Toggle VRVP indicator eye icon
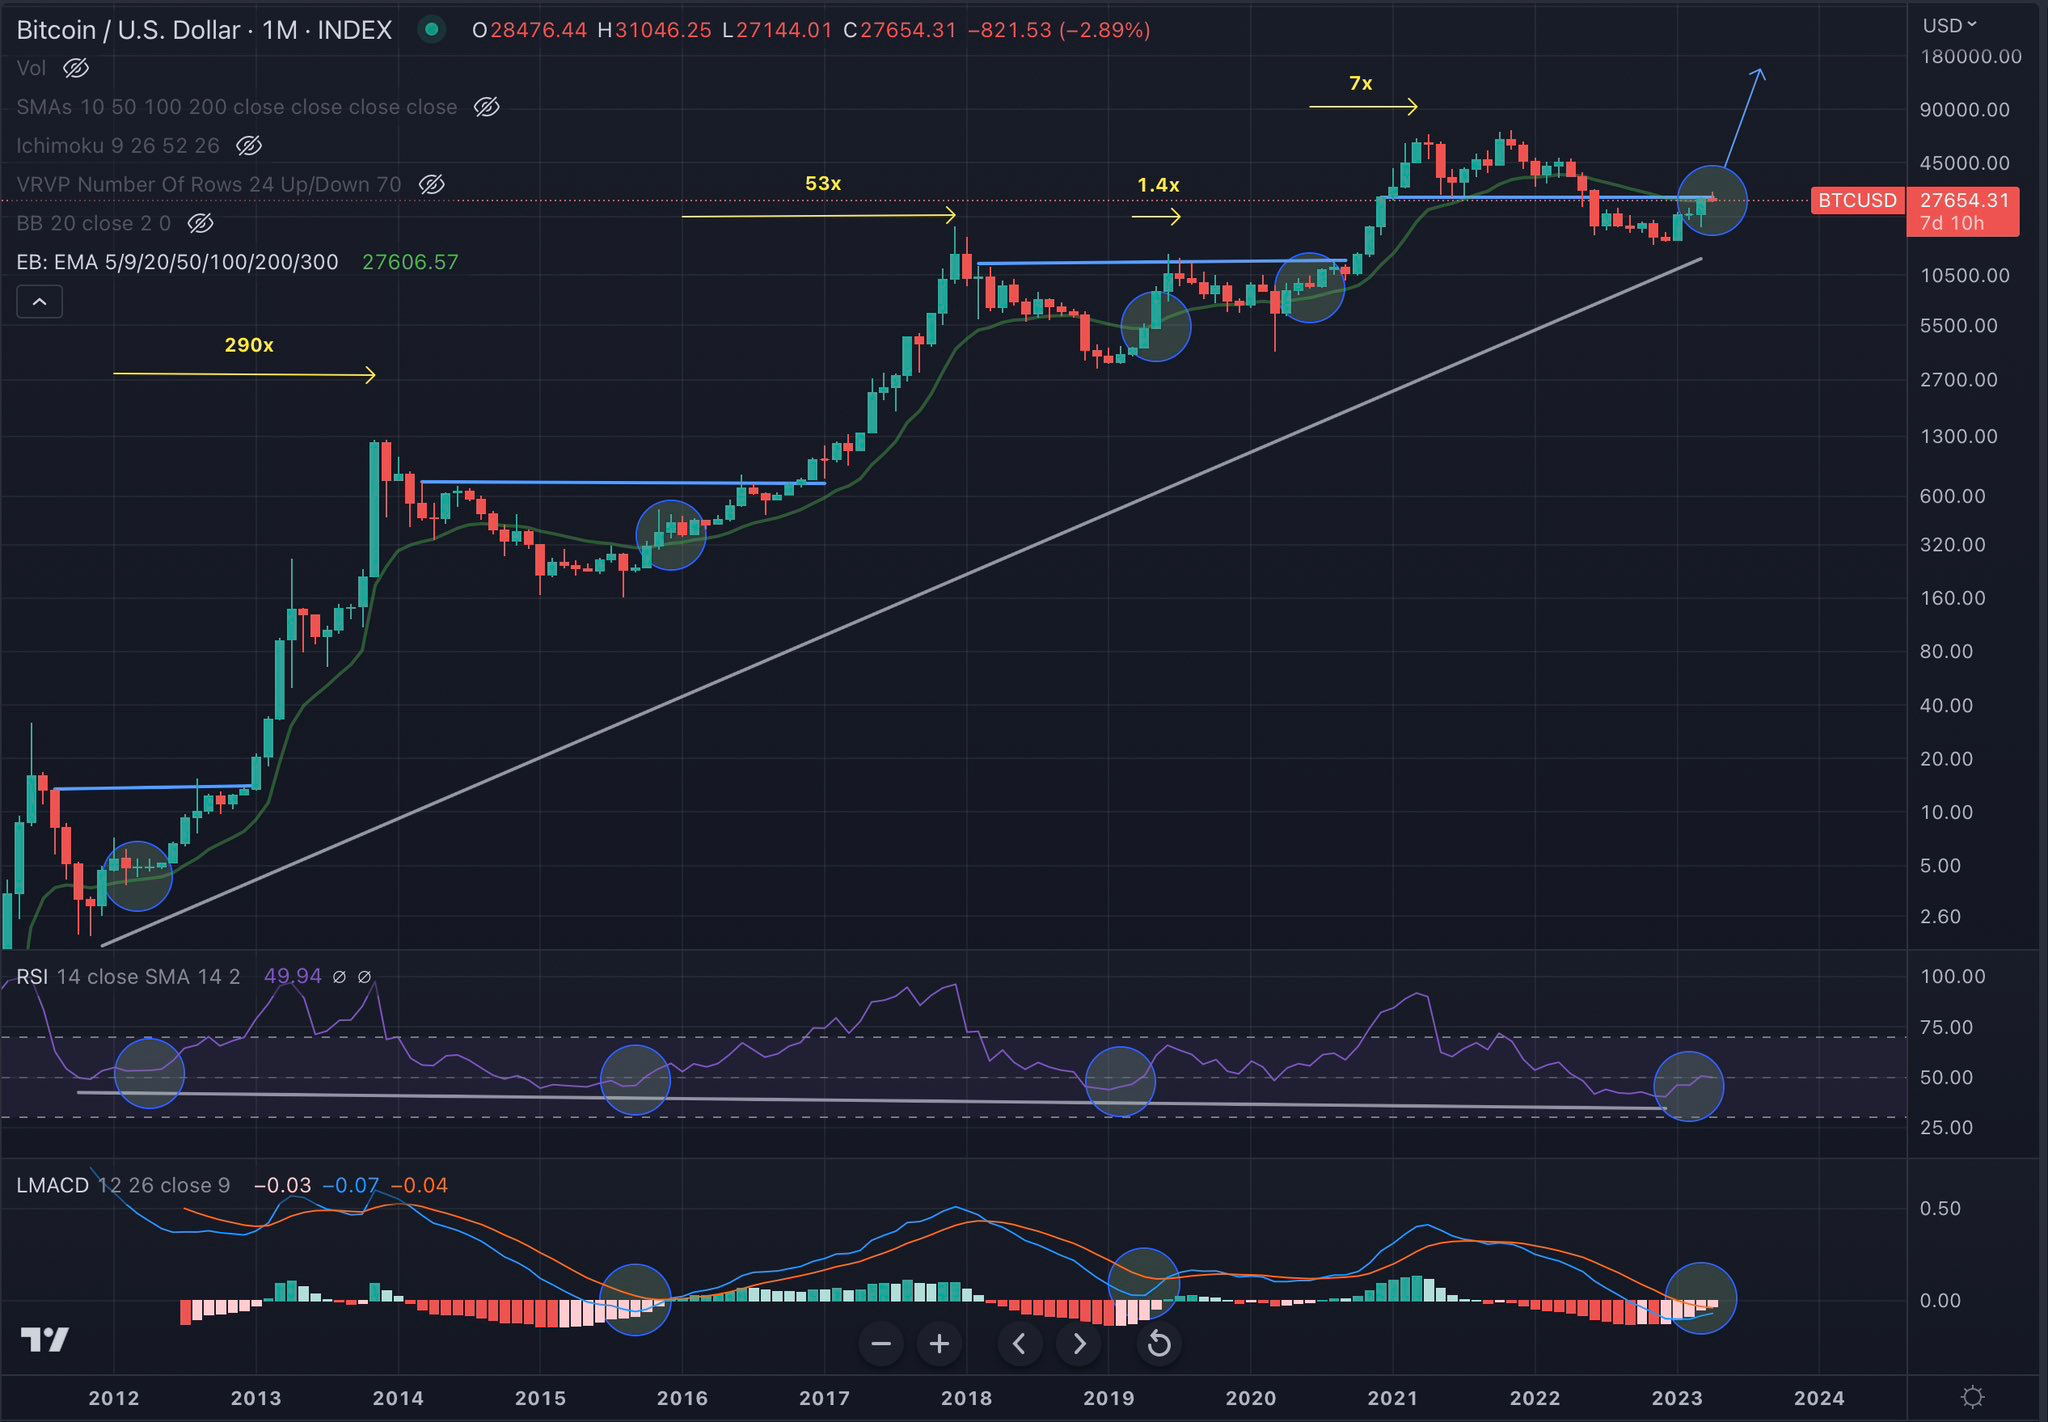The image size is (2048, 1422). [x=431, y=184]
